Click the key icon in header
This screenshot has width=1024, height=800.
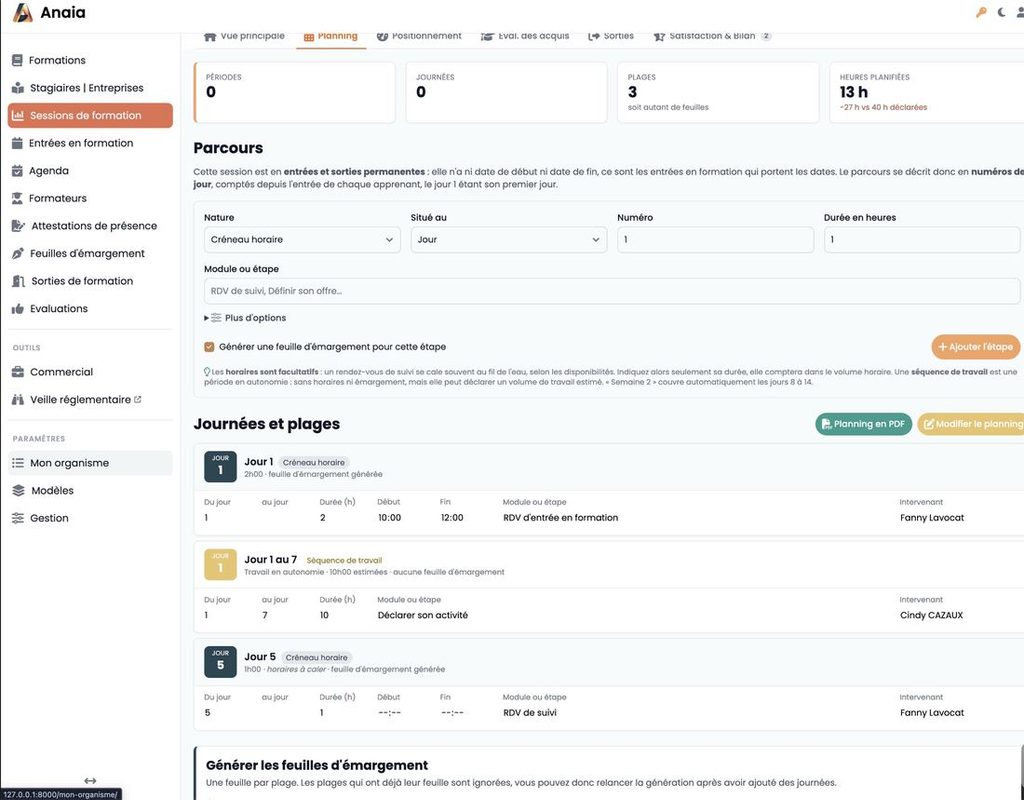point(981,12)
